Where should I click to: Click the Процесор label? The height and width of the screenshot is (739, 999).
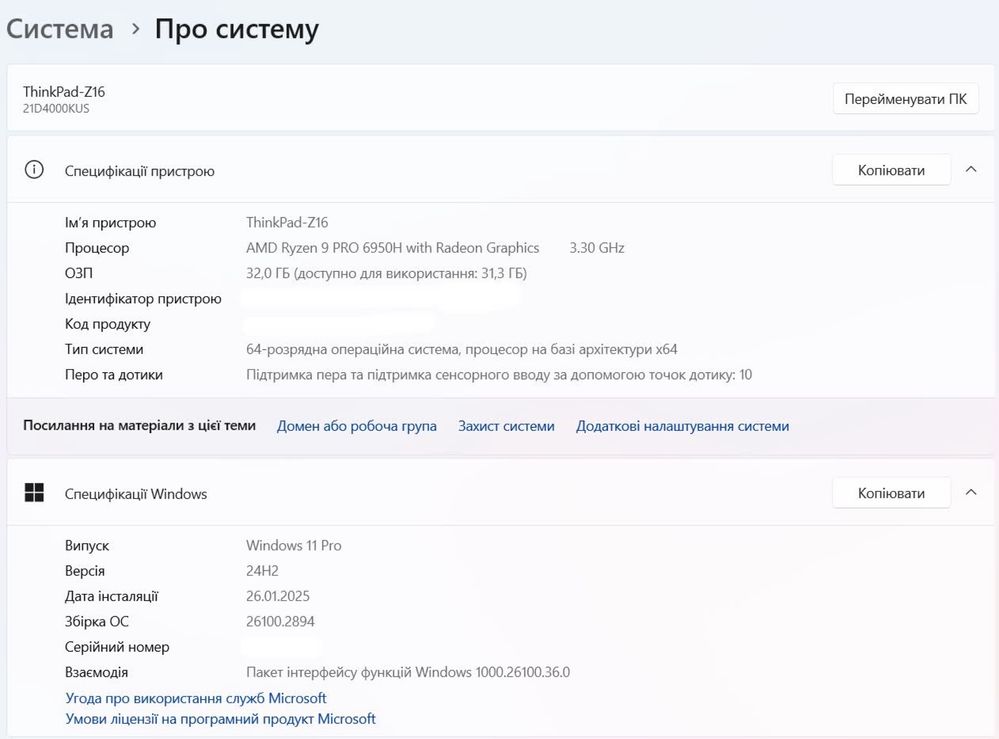(97, 248)
